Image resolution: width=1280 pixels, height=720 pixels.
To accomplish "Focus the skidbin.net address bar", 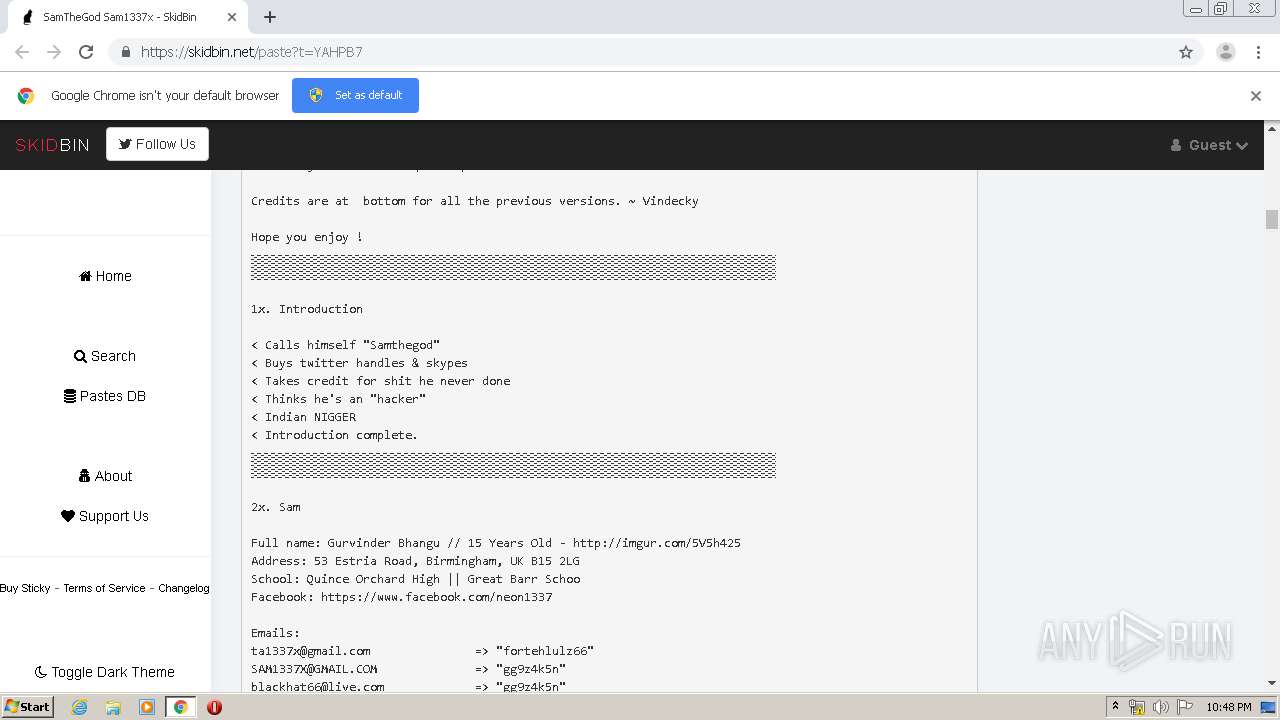I will tap(640, 52).
